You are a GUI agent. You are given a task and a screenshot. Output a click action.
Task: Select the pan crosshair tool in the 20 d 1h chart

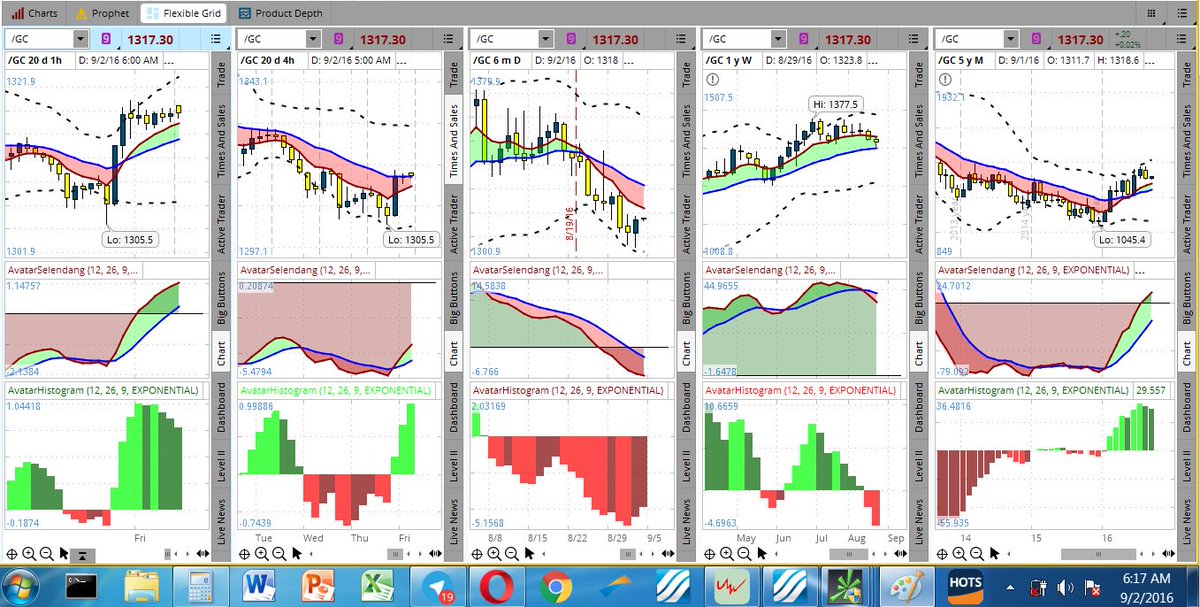(x=11, y=553)
